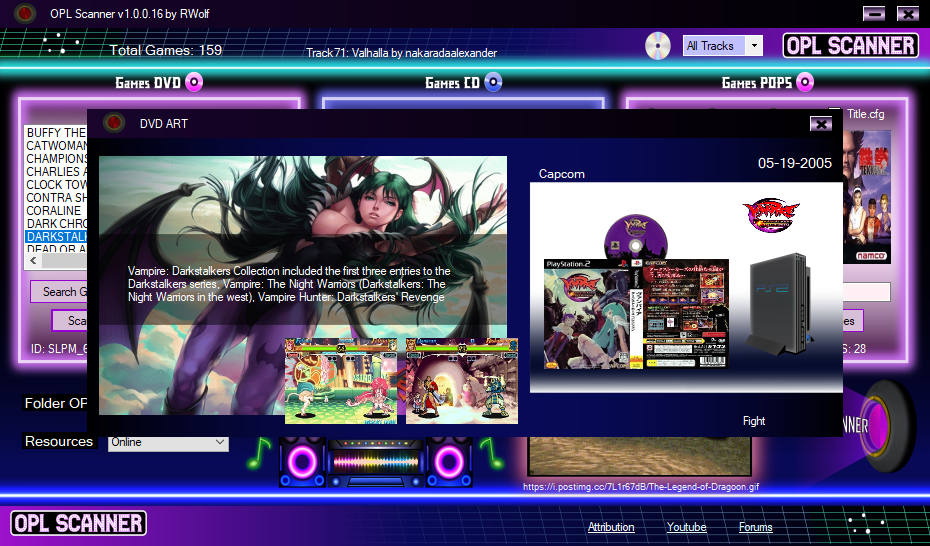Click the right green music note icon
The height and width of the screenshot is (546, 930).
coord(491,454)
